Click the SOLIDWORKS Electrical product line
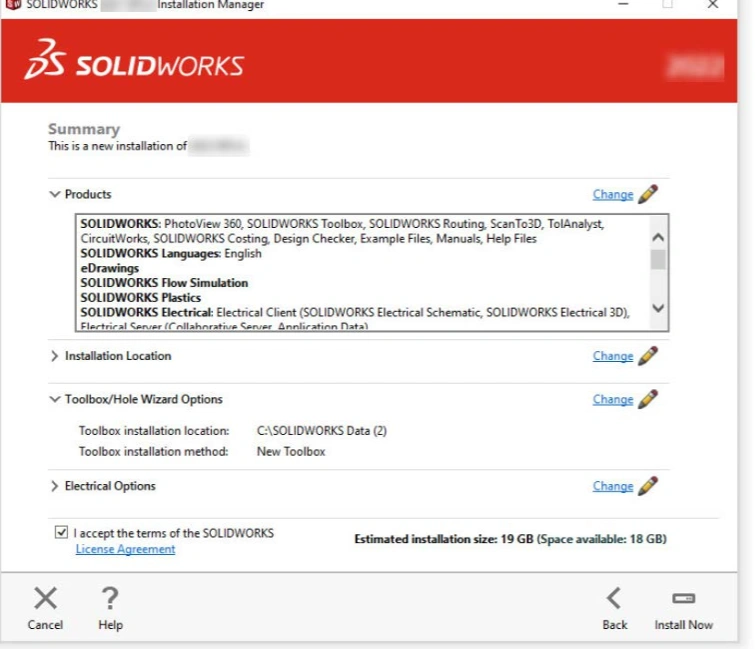756x649 pixels. click(x=355, y=312)
